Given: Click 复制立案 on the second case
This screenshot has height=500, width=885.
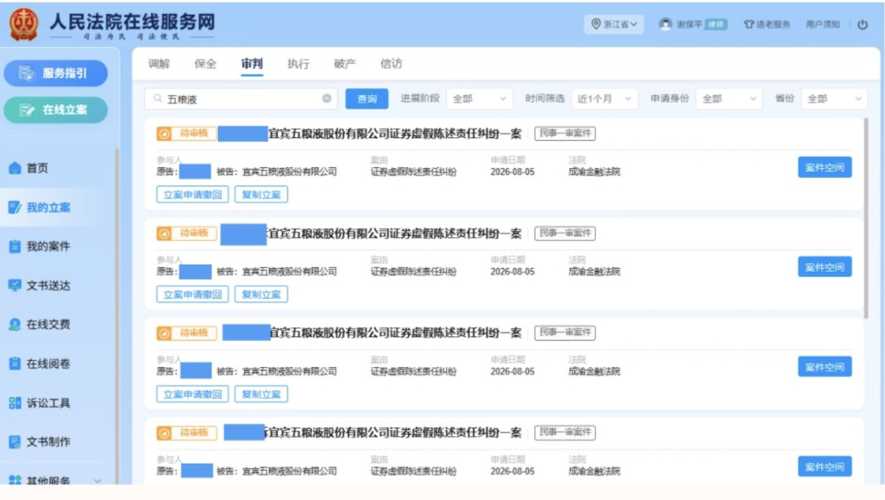Looking at the screenshot, I should [x=261, y=294].
